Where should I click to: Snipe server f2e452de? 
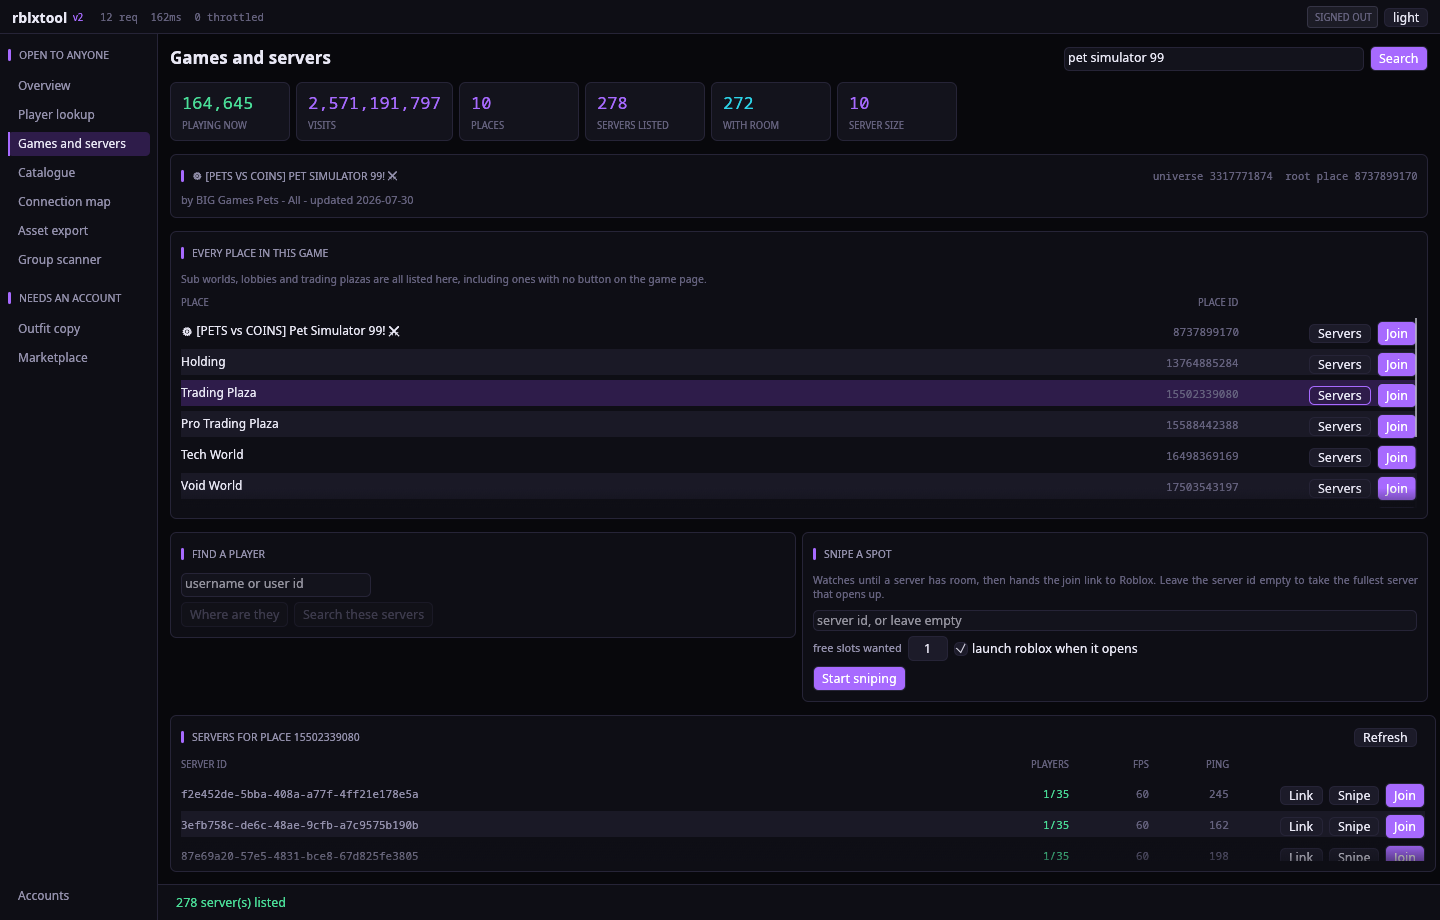tap(1354, 796)
